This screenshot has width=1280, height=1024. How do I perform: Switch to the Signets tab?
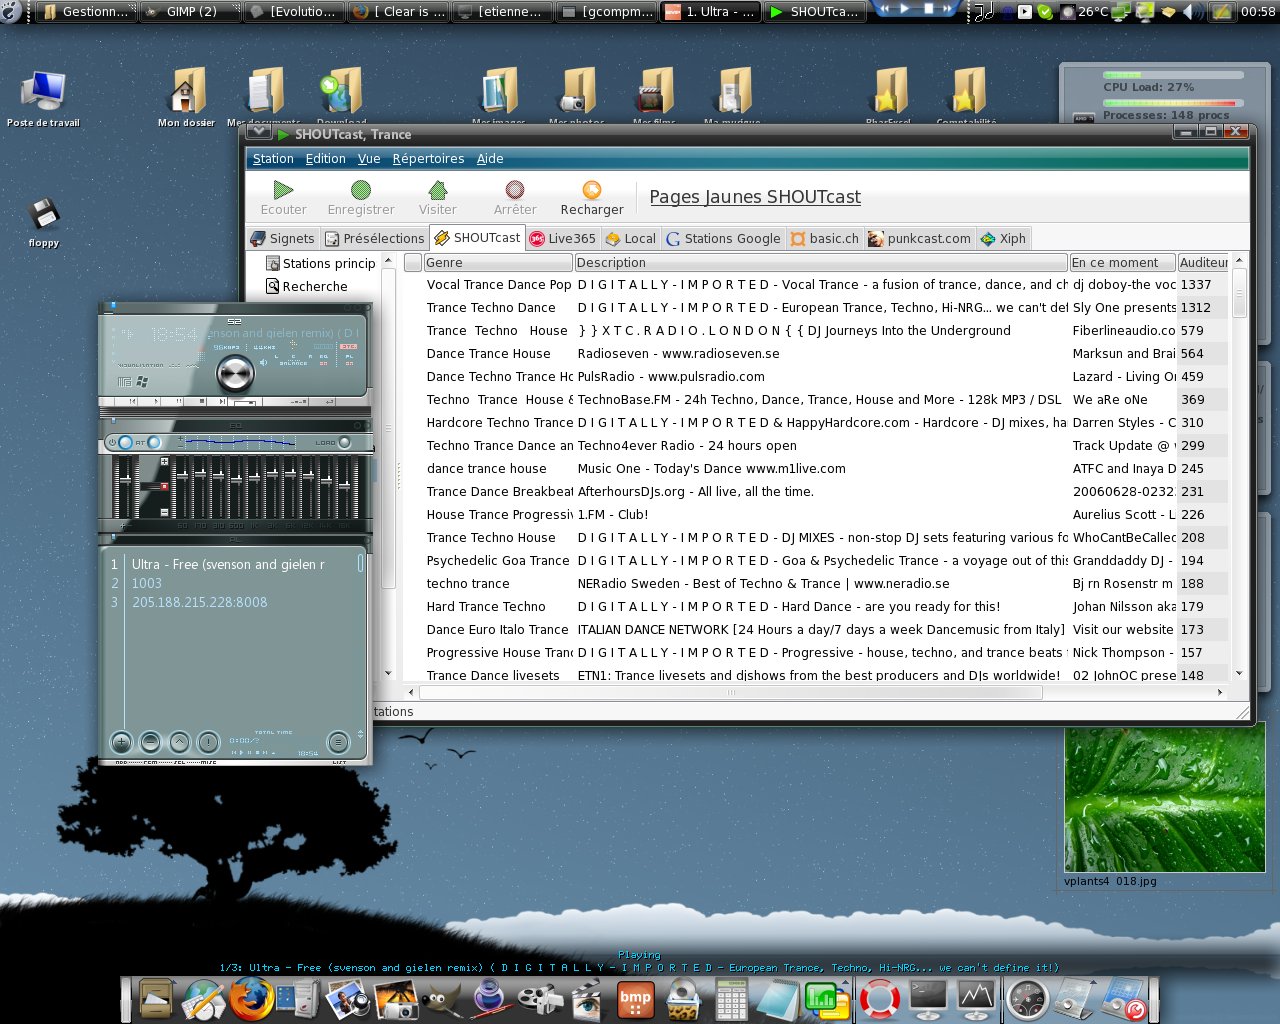pos(283,238)
